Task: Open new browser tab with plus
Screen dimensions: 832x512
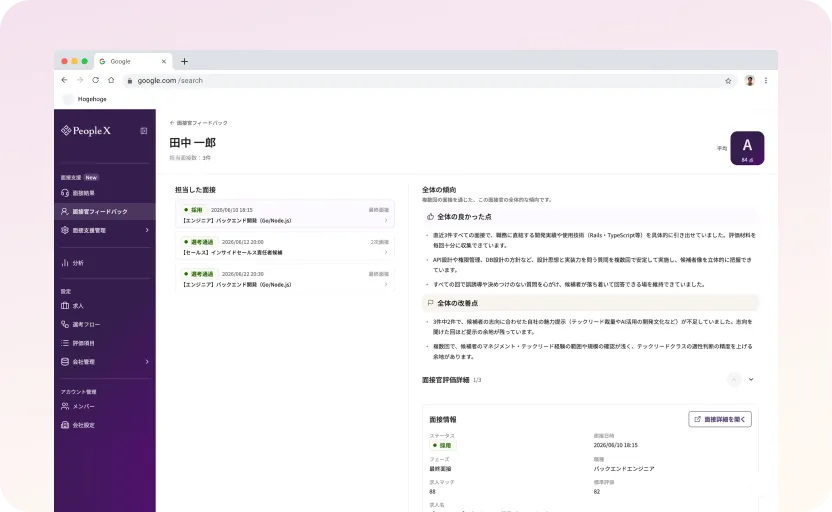Action: click(x=184, y=62)
